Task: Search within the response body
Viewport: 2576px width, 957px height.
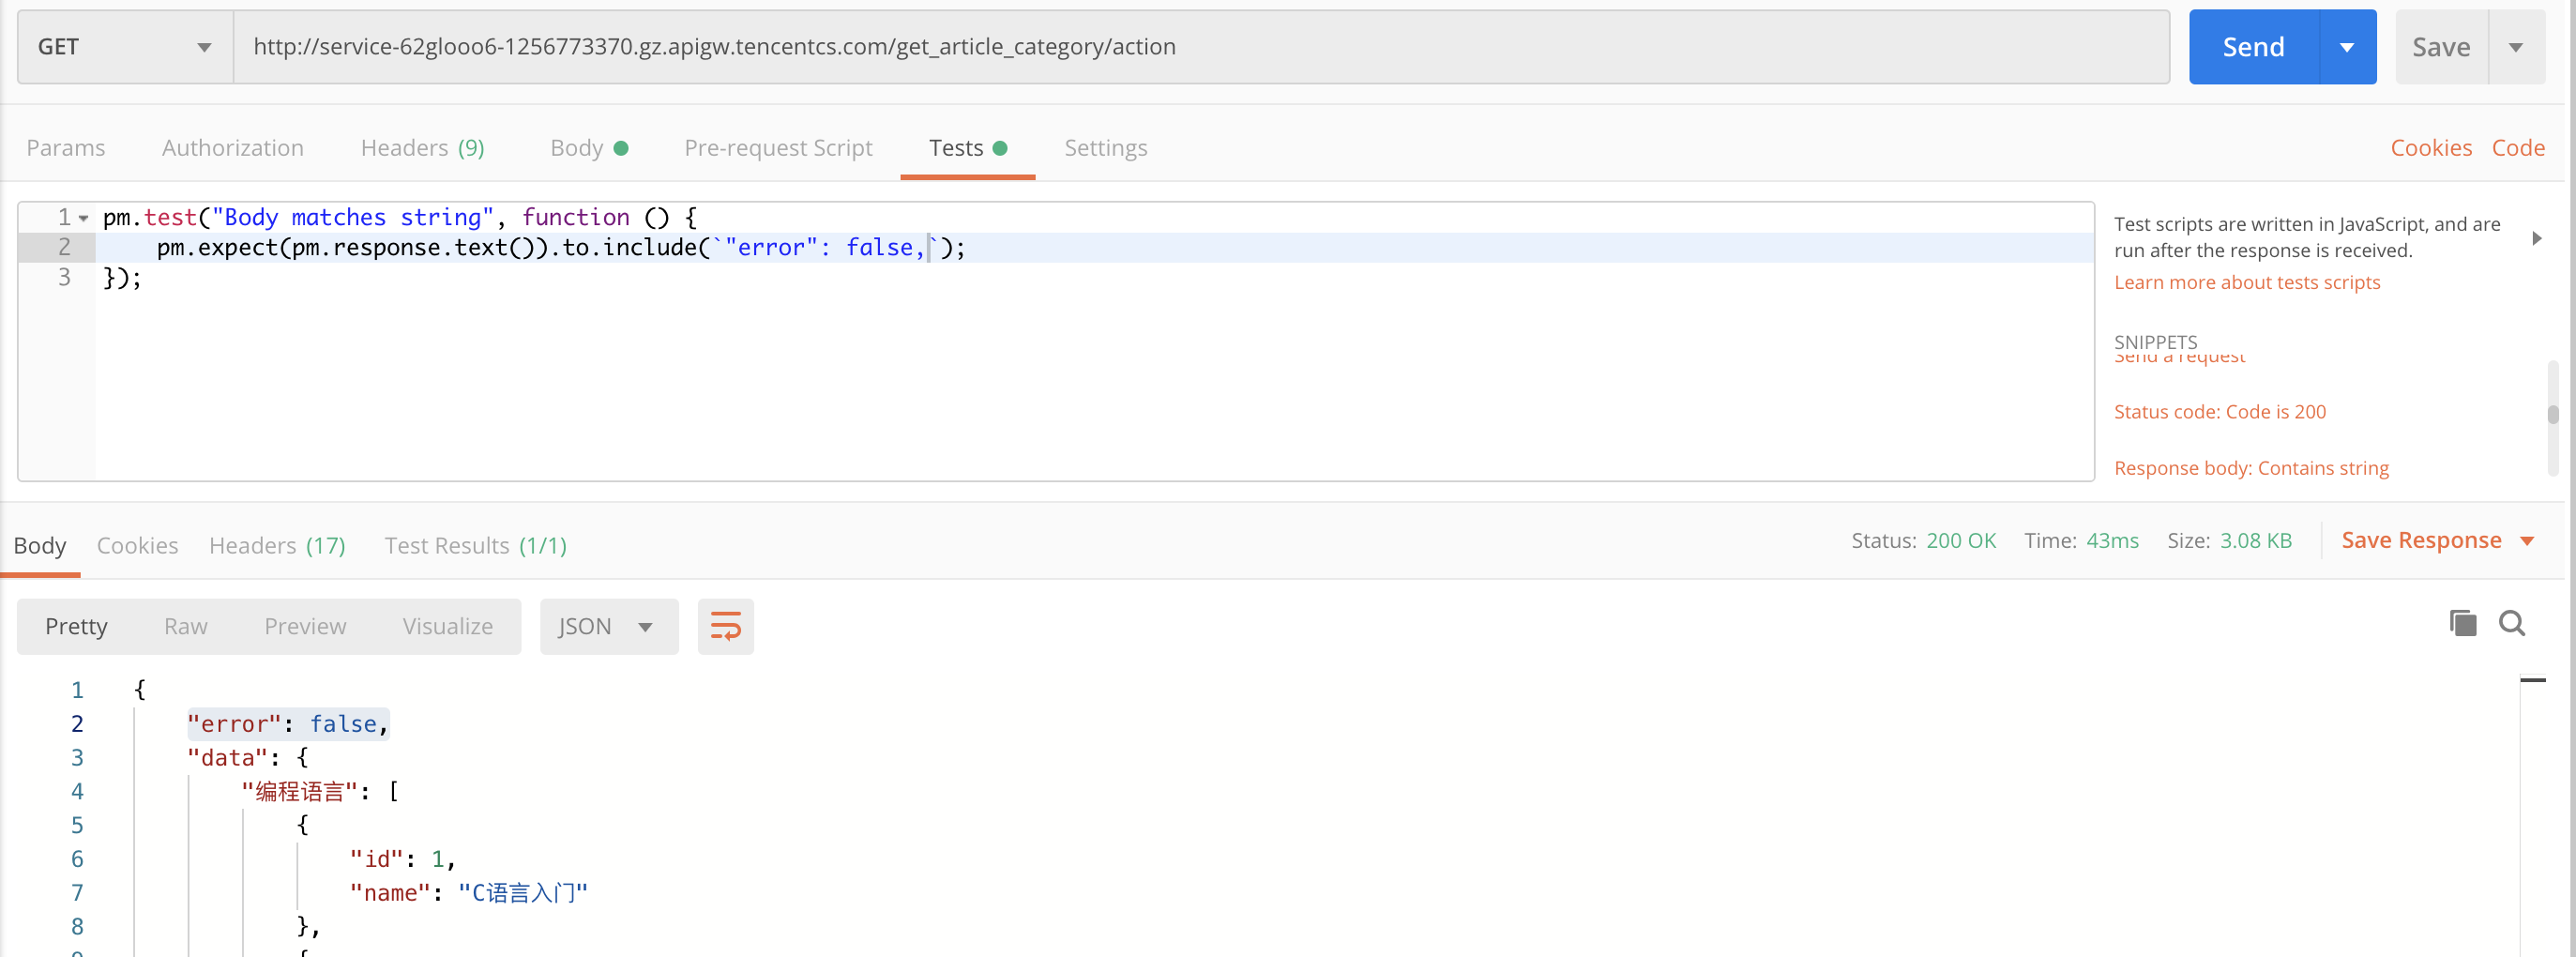Action: coord(2512,623)
